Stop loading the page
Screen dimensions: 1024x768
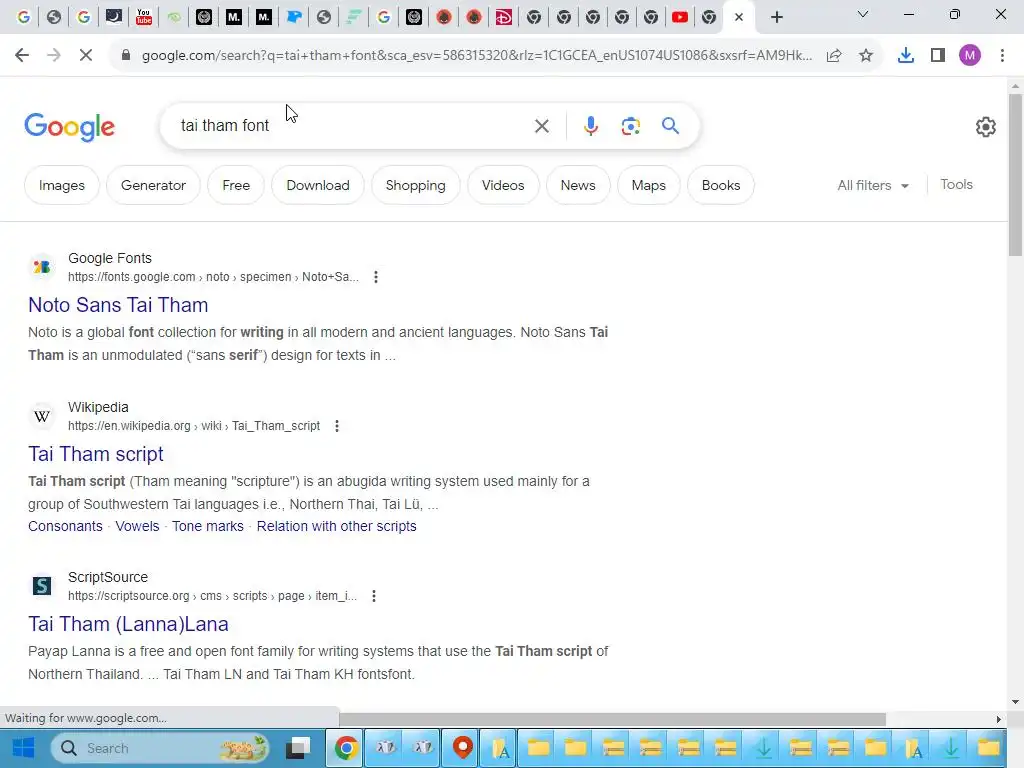point(86,56)
